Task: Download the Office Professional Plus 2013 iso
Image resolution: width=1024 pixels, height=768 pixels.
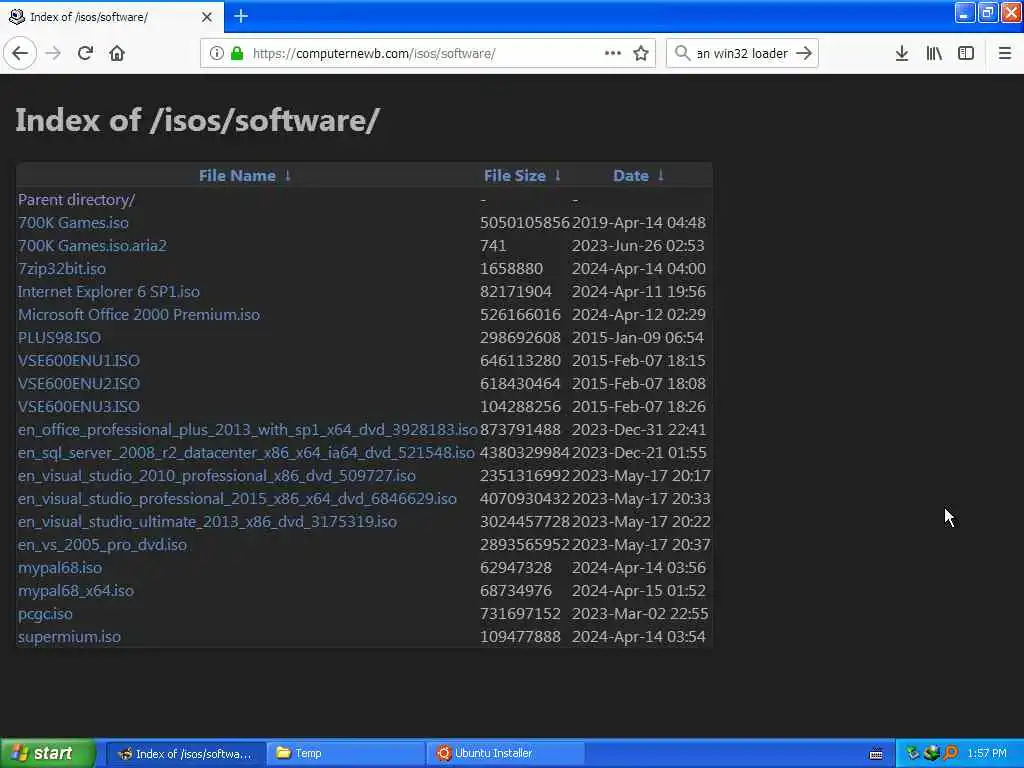Action: [x=248, y=430]
